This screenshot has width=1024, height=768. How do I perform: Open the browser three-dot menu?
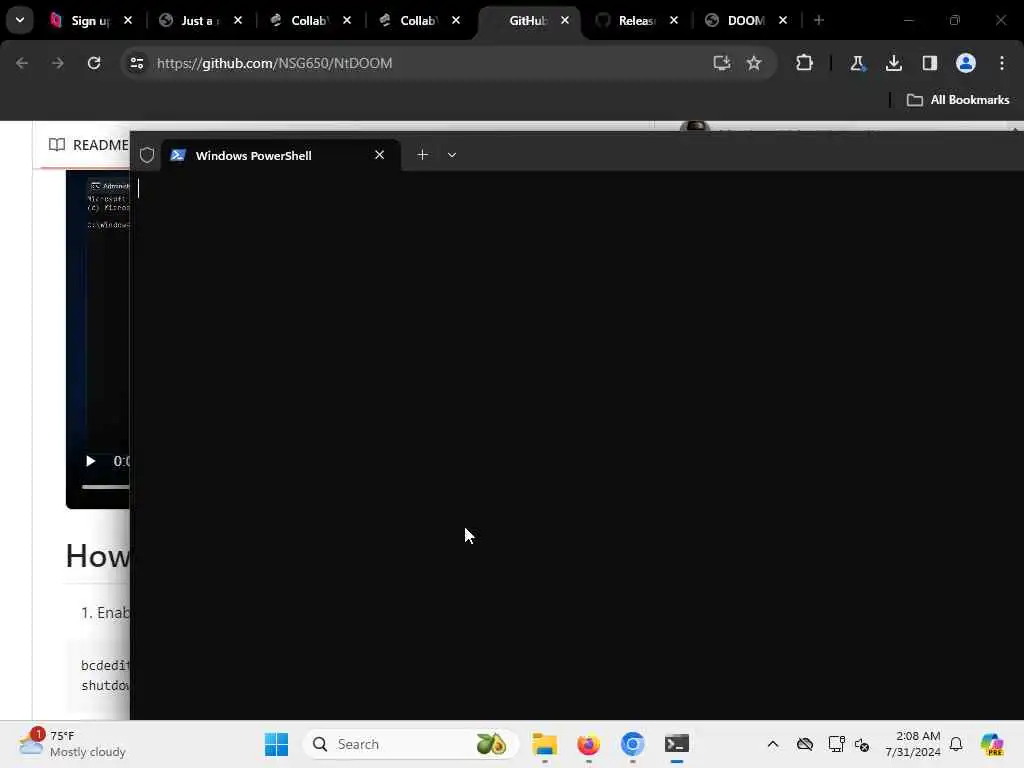point(1002,63)
